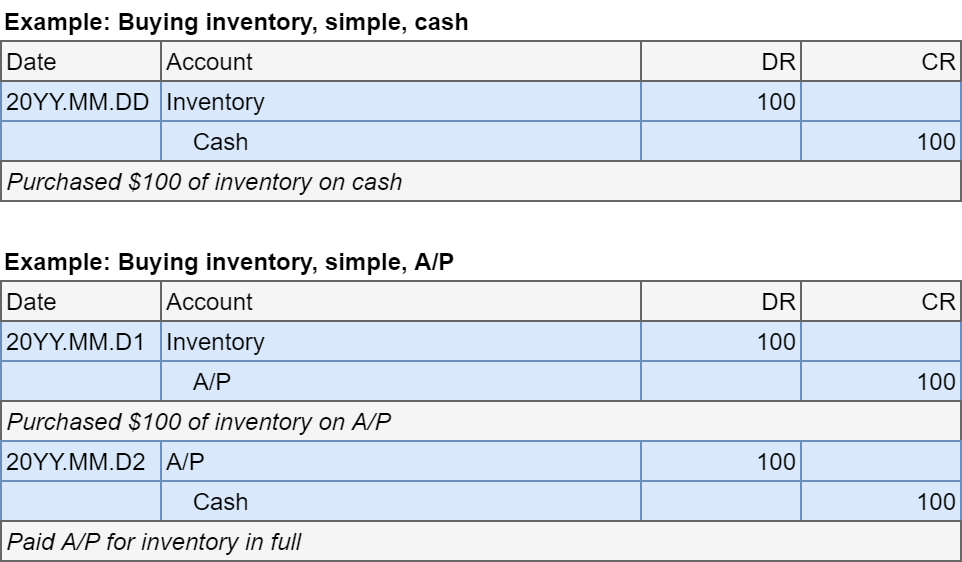This screenshot has height=562, width=962.
Task: Click the 'Buying inventory, simple, cash' heading
Action: tap(237, 22)
